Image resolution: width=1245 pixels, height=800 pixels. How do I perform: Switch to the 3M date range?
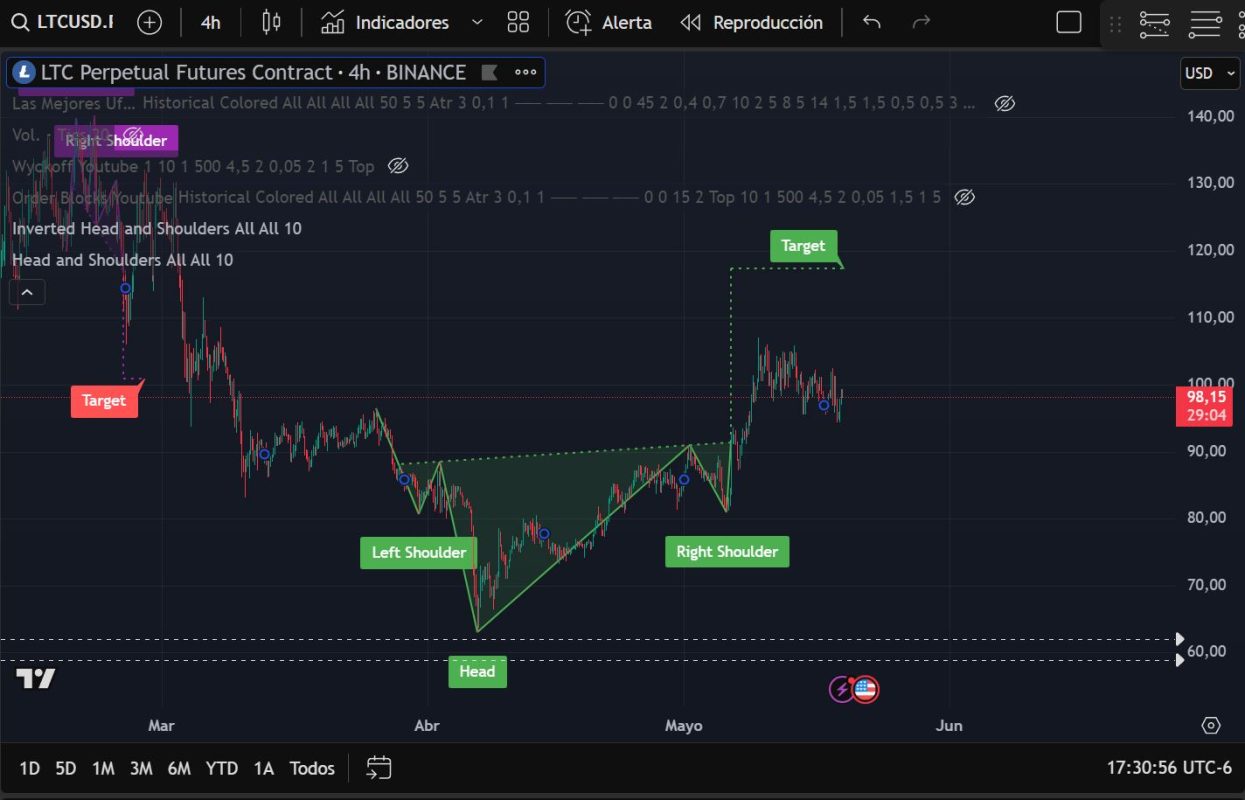[141, 768]
